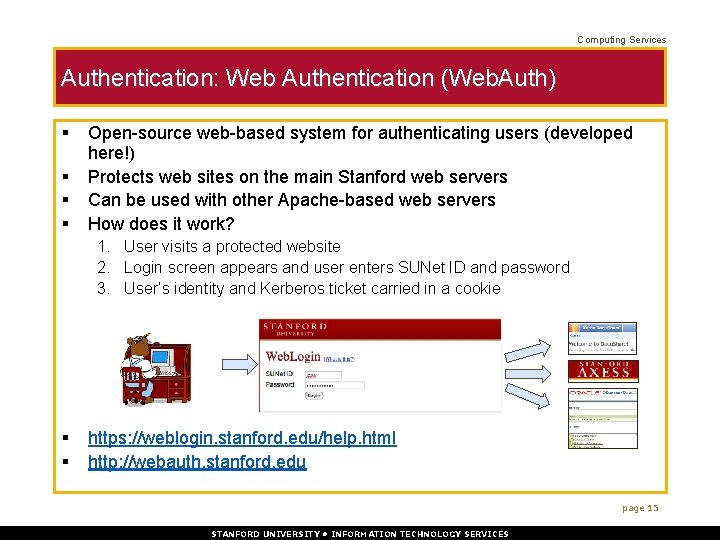Click the 'What is this?' link beside WebLogin

pyautogui.click(x=339, y=359)
